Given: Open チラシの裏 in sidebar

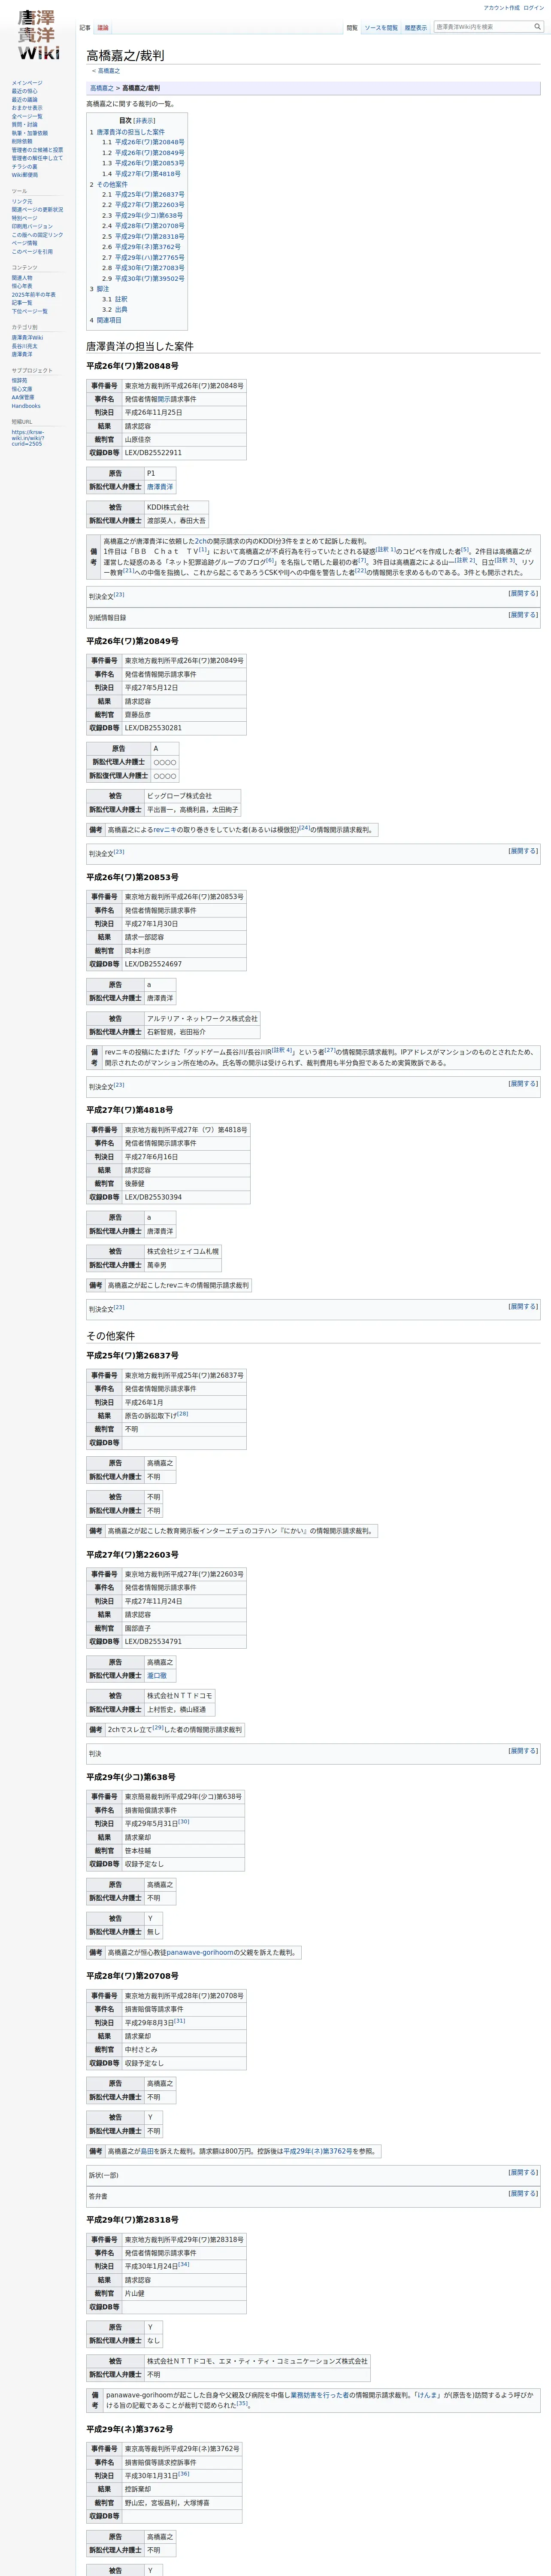Looking at the screenshot, I should click(x=25, y=166).
